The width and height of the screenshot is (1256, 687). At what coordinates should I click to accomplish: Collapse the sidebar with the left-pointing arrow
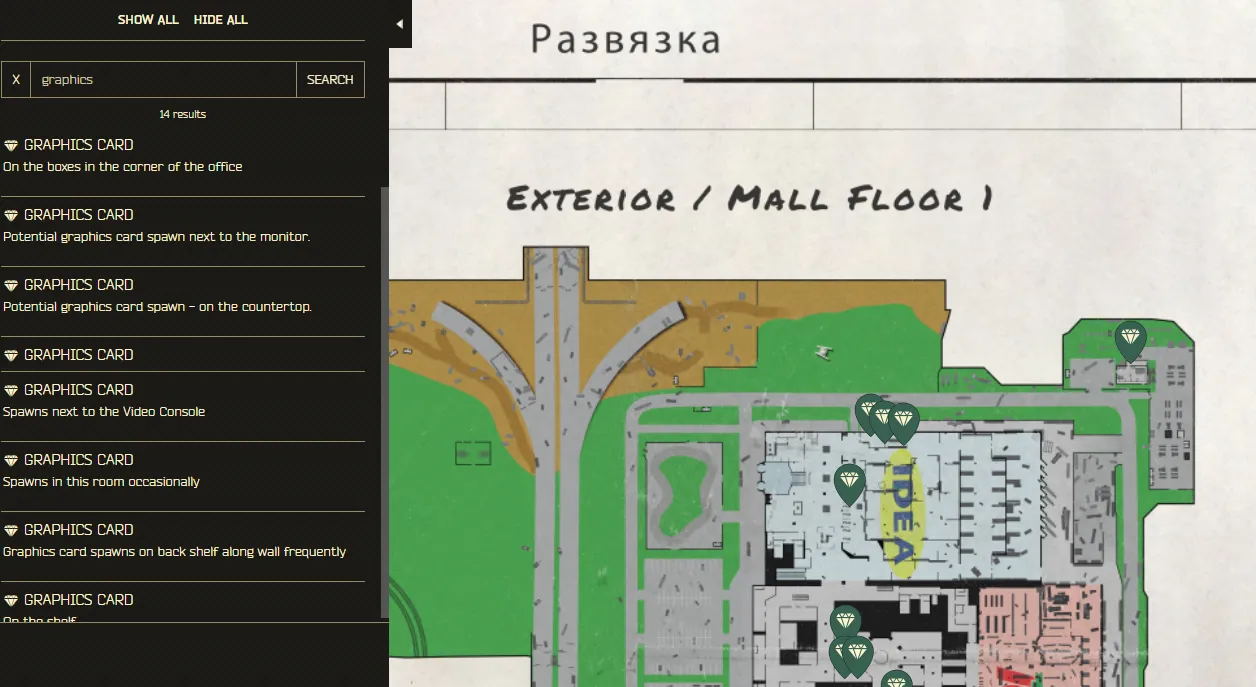[399, 23]
